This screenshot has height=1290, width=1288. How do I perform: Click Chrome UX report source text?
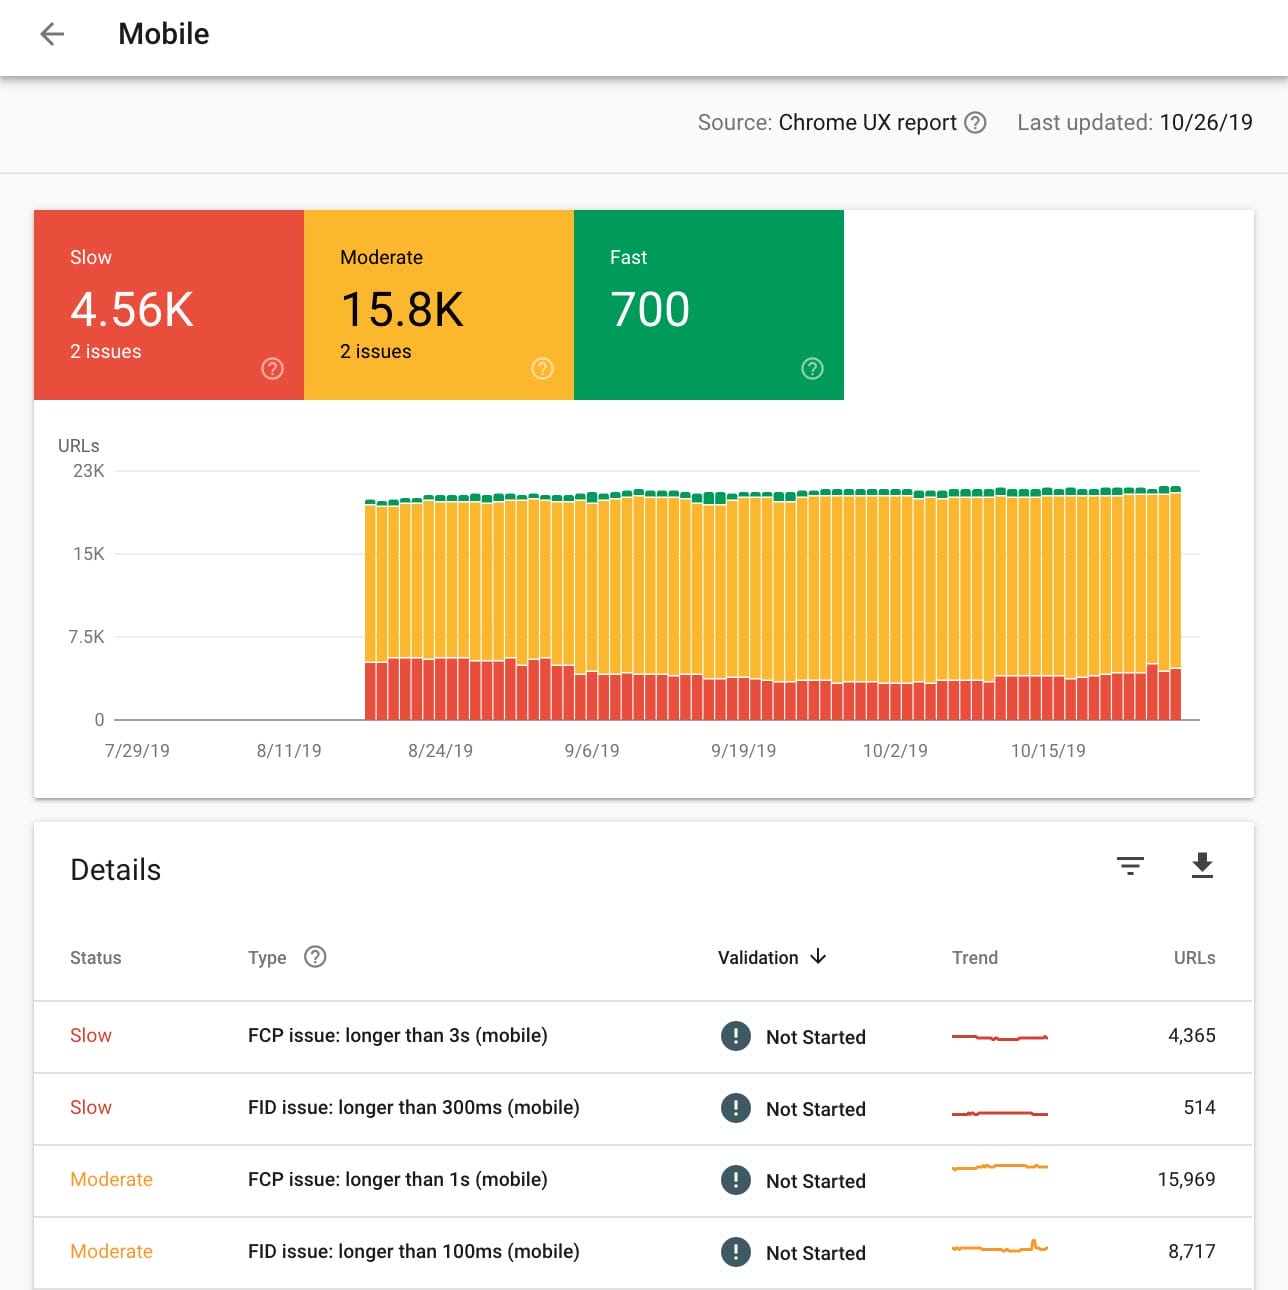(867, 123)
